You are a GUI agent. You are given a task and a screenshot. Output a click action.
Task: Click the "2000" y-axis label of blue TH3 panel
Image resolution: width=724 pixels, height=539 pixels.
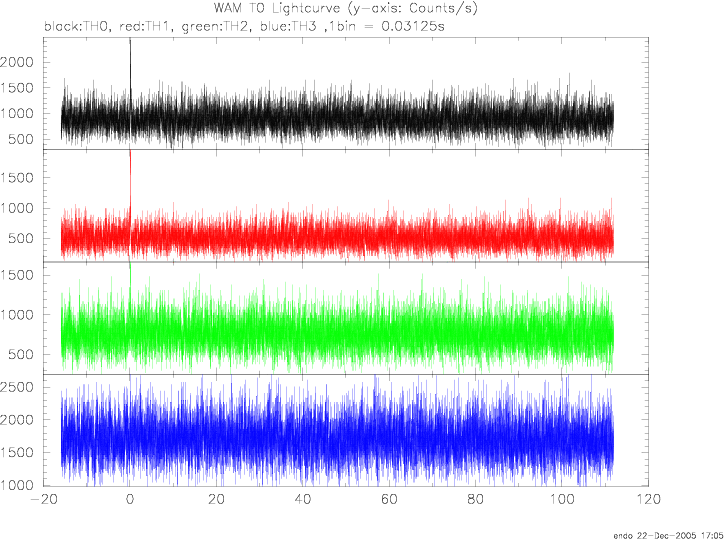17,420
